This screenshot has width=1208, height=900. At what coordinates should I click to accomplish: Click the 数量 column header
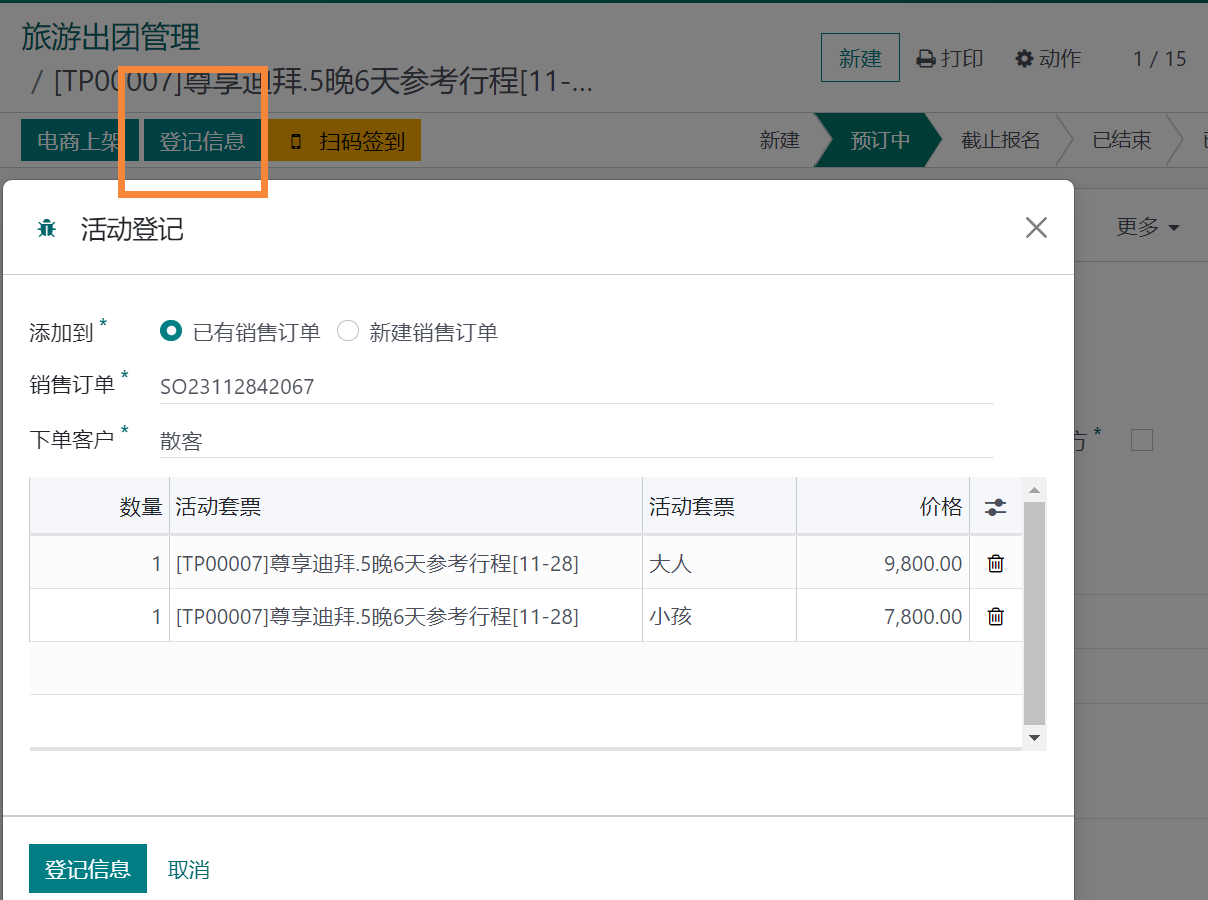click(100, 506)
